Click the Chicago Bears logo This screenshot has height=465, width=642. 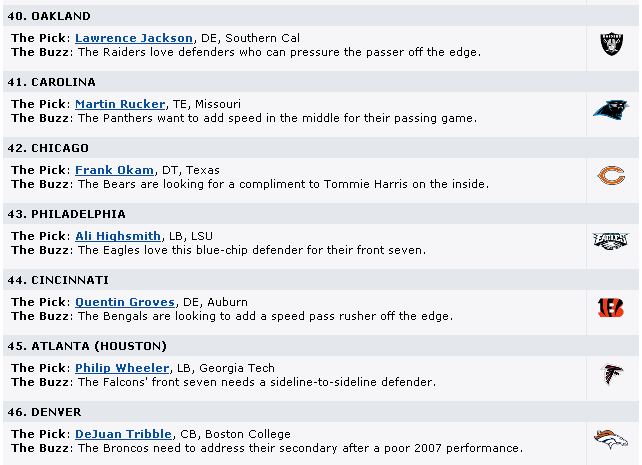[611, 176]
